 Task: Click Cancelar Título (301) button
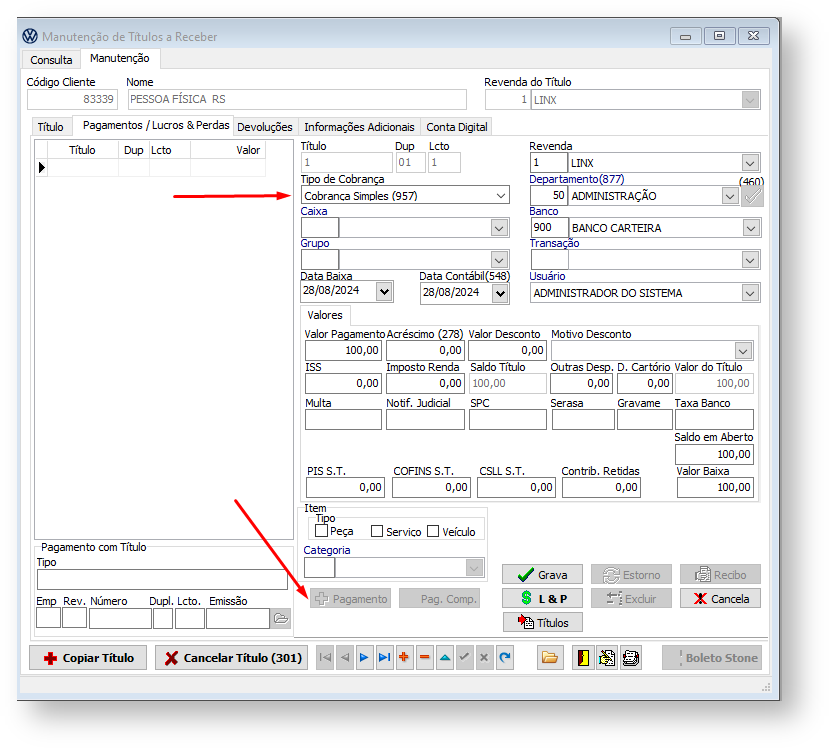click(x=231, y=658)
